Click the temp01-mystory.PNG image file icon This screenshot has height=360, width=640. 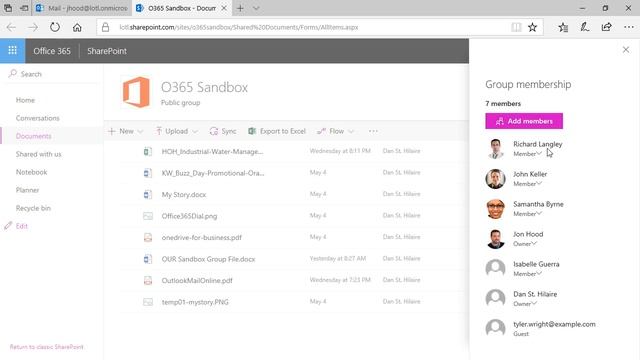point(148,302)
